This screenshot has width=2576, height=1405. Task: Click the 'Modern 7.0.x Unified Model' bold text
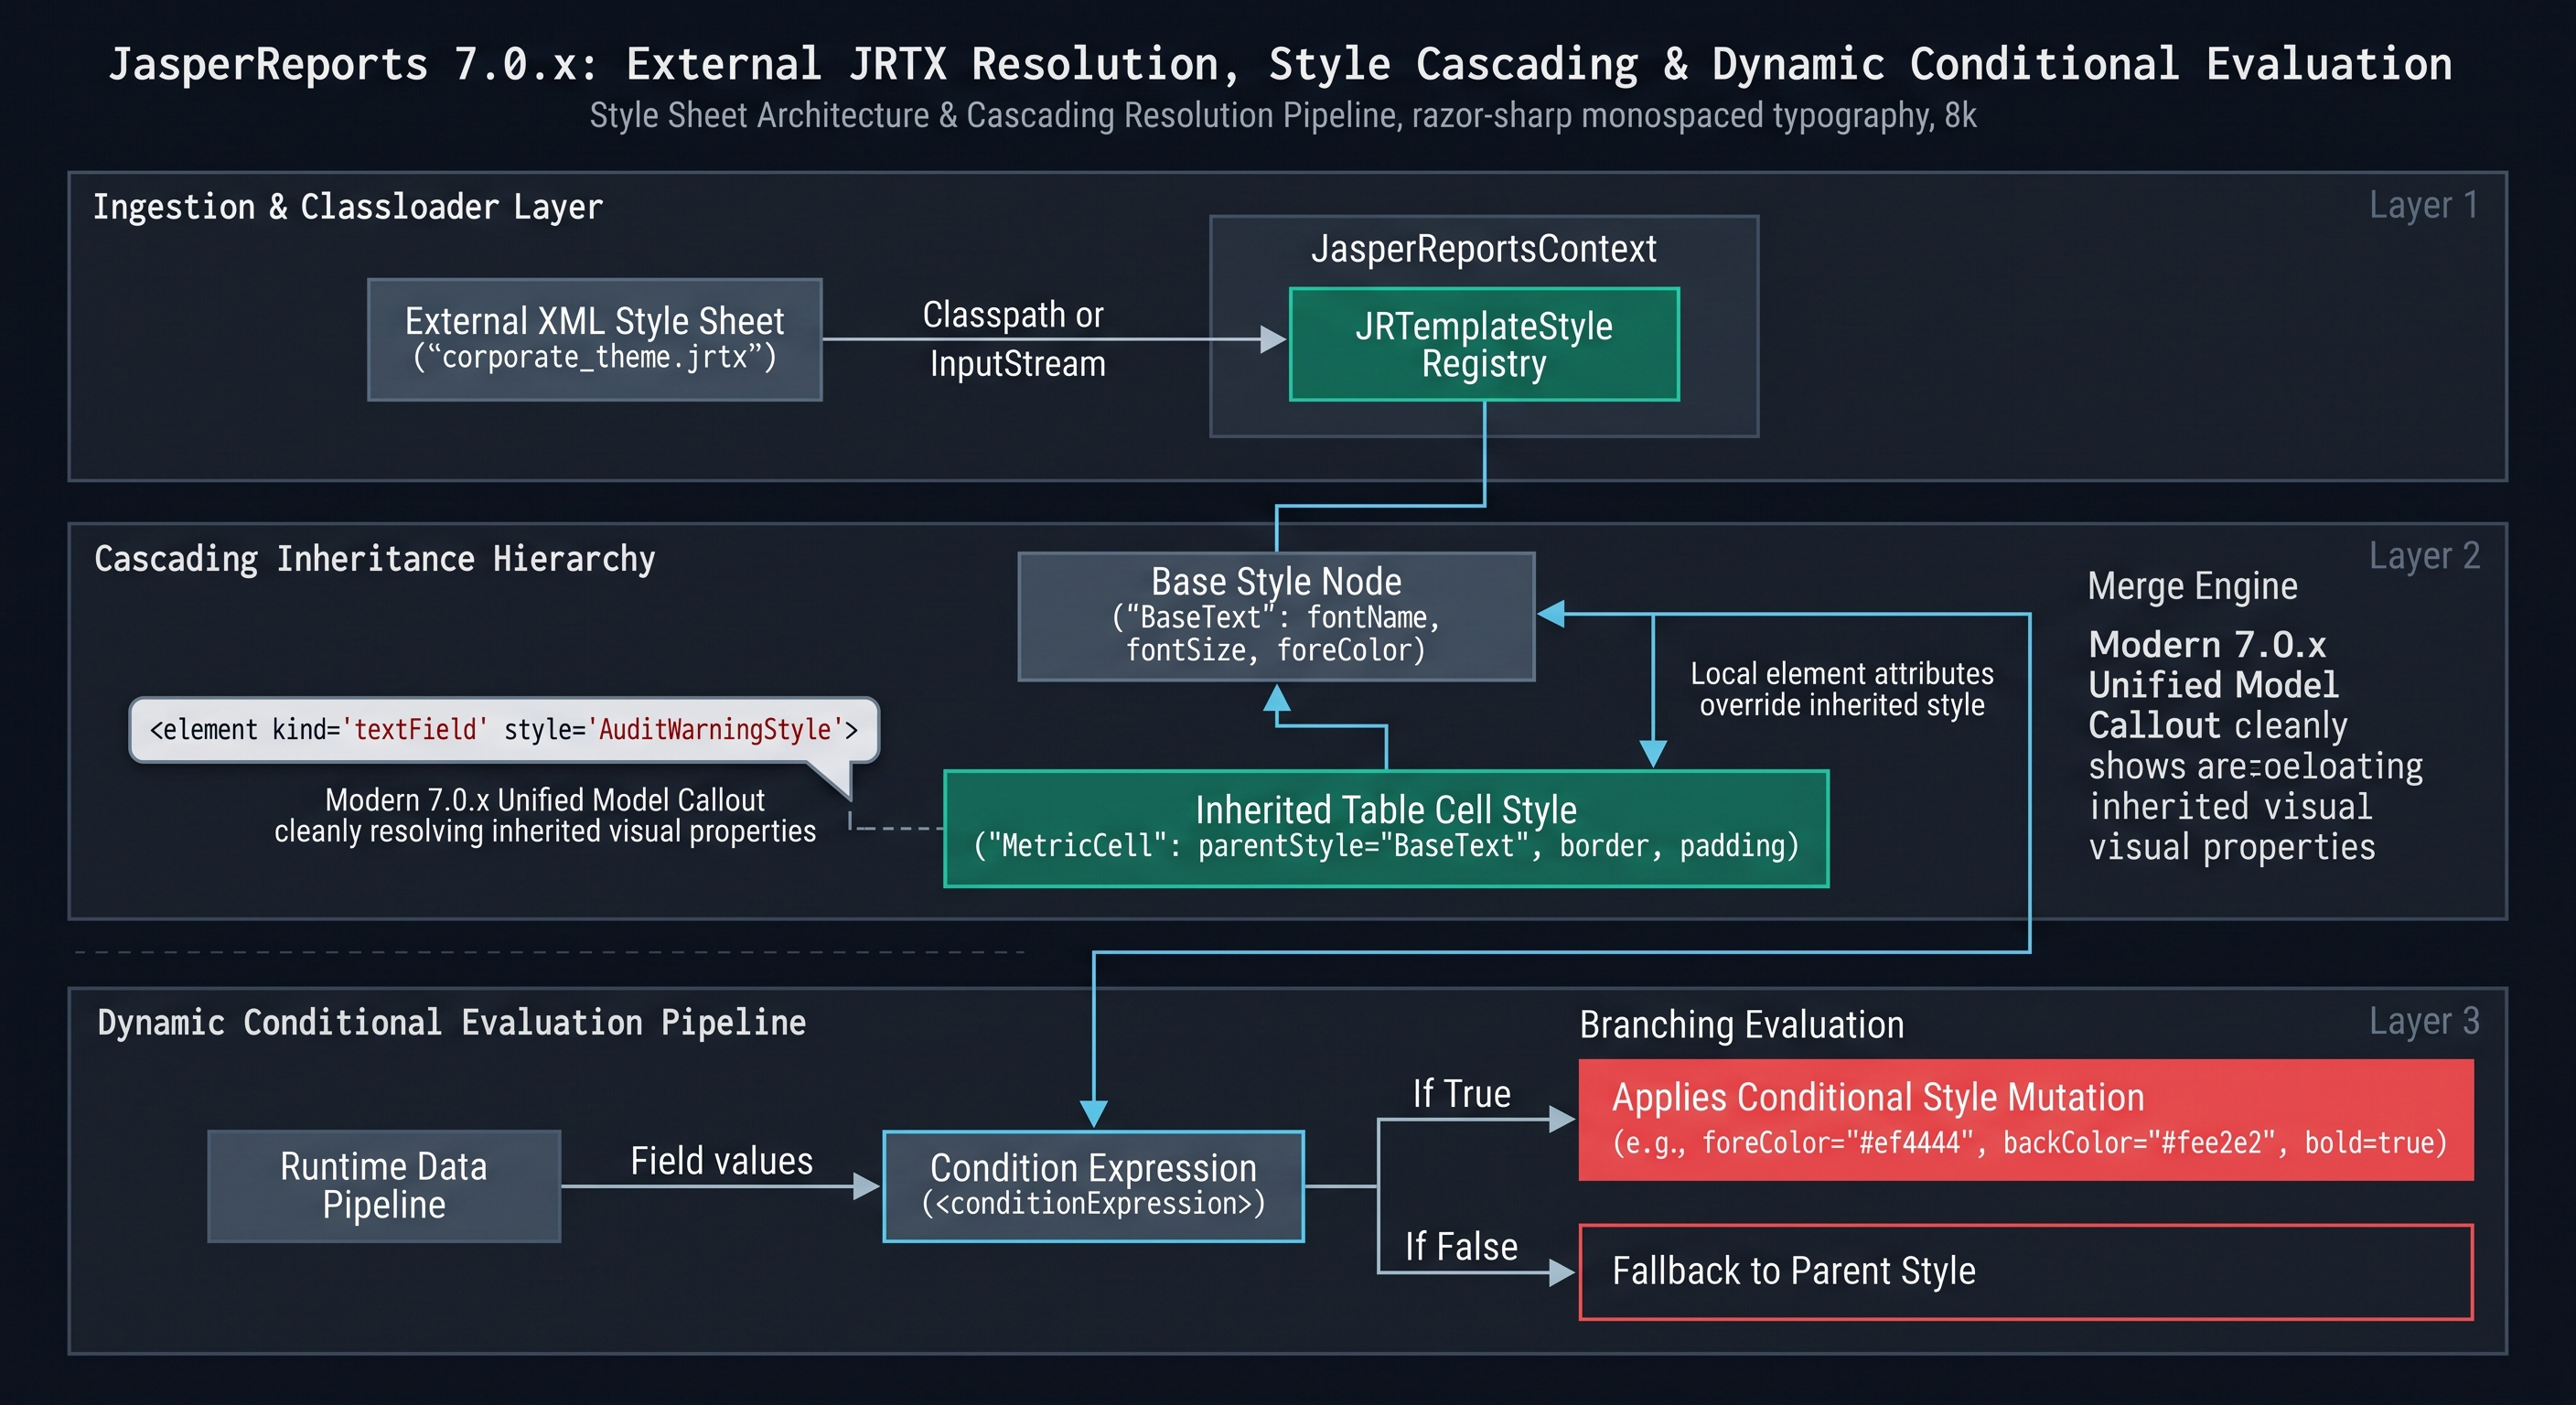tap(2213, 665)
